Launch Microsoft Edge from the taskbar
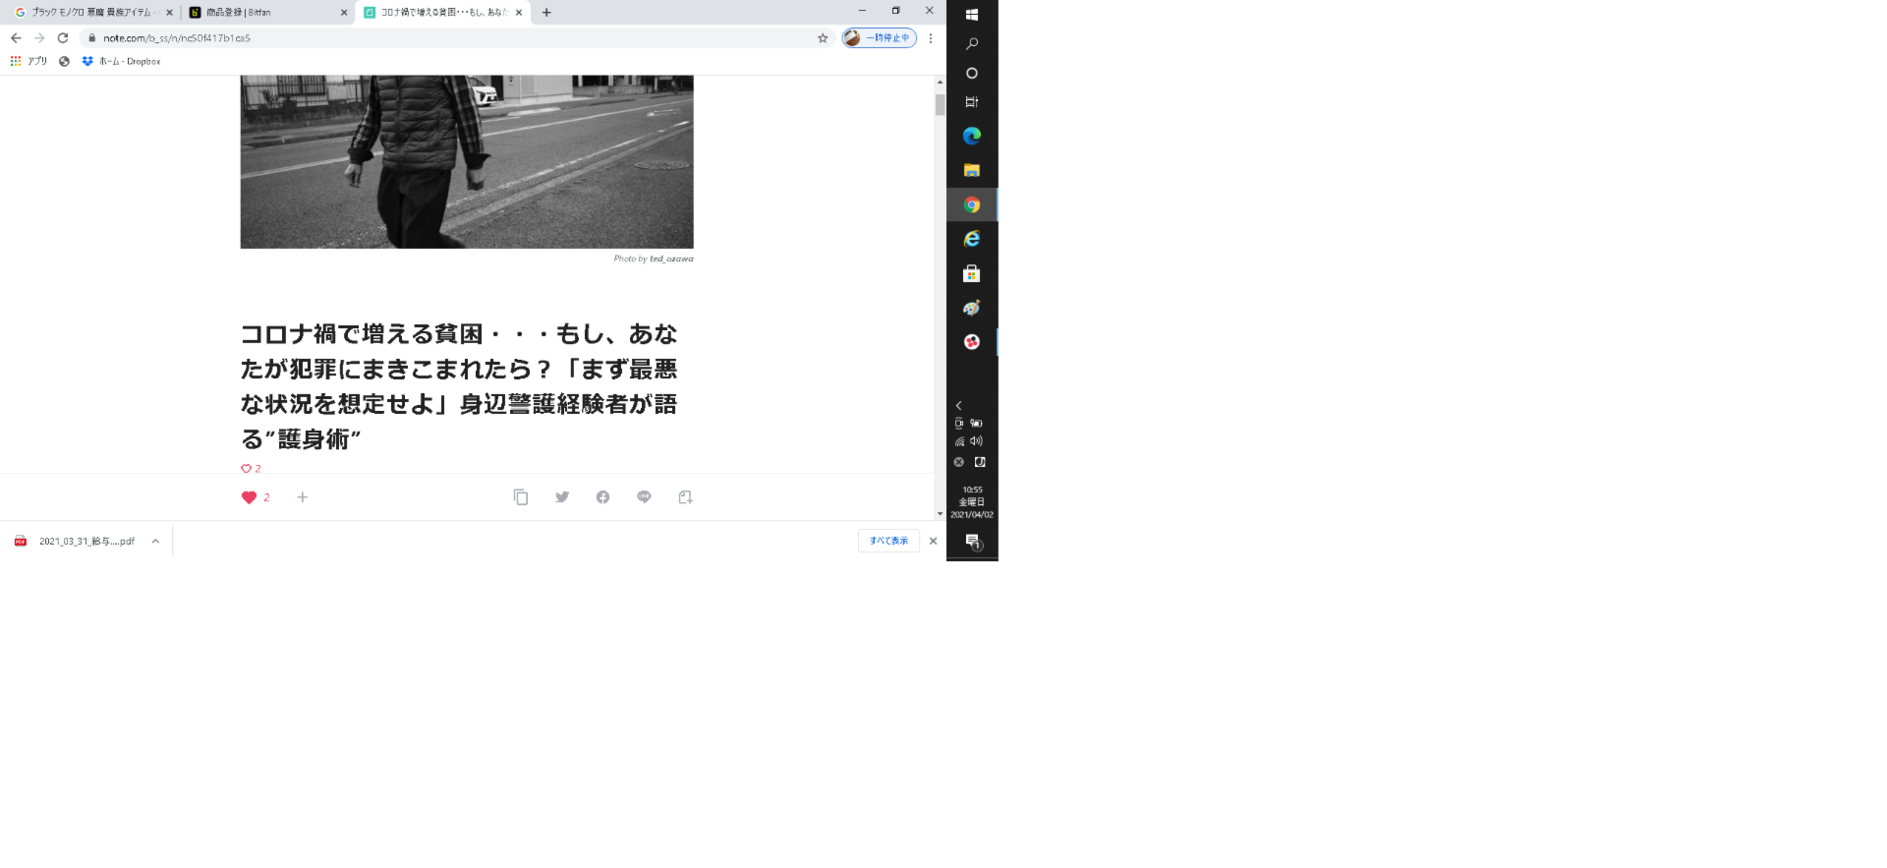 972,136
